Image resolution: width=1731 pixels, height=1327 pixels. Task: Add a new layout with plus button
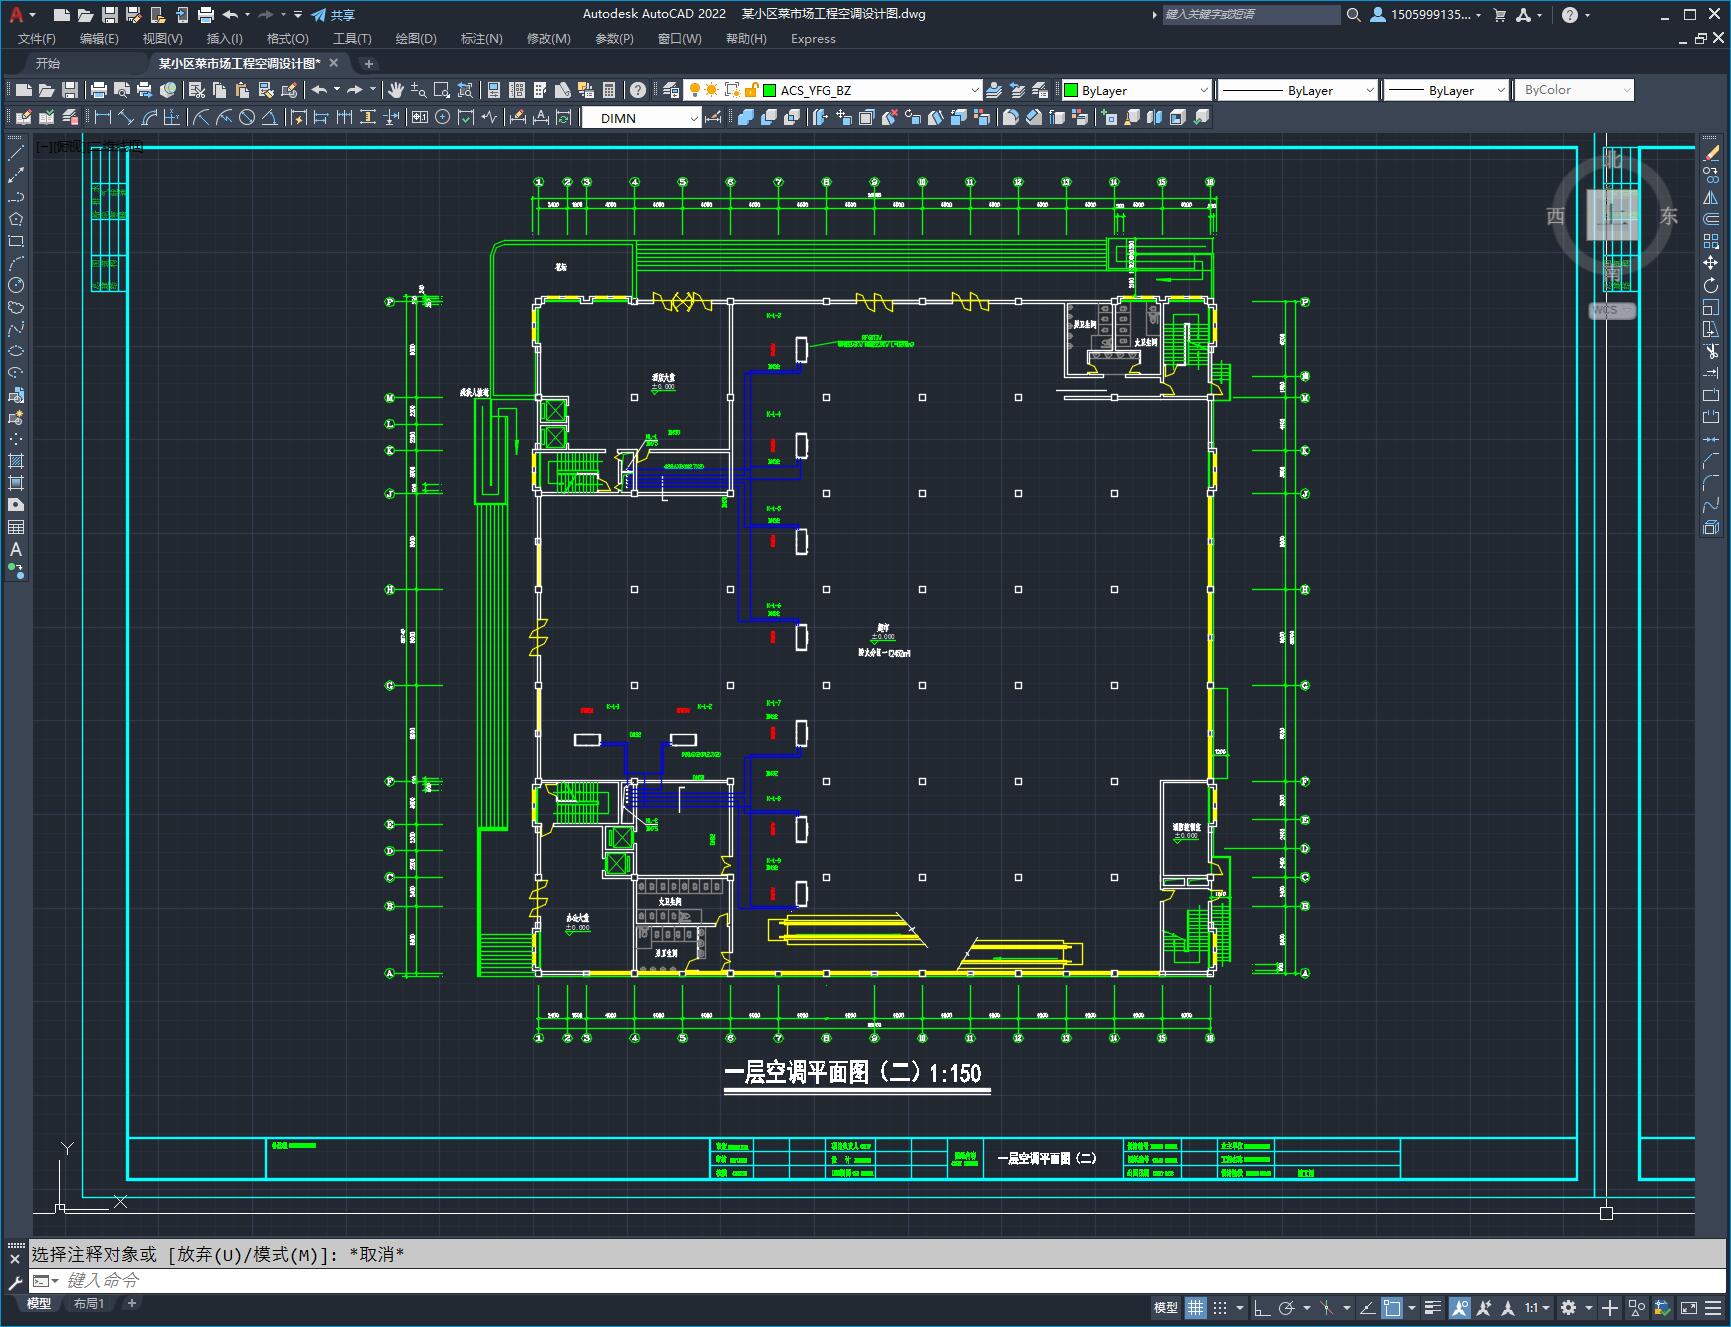pyautogui.click(x=131, y=1304)
